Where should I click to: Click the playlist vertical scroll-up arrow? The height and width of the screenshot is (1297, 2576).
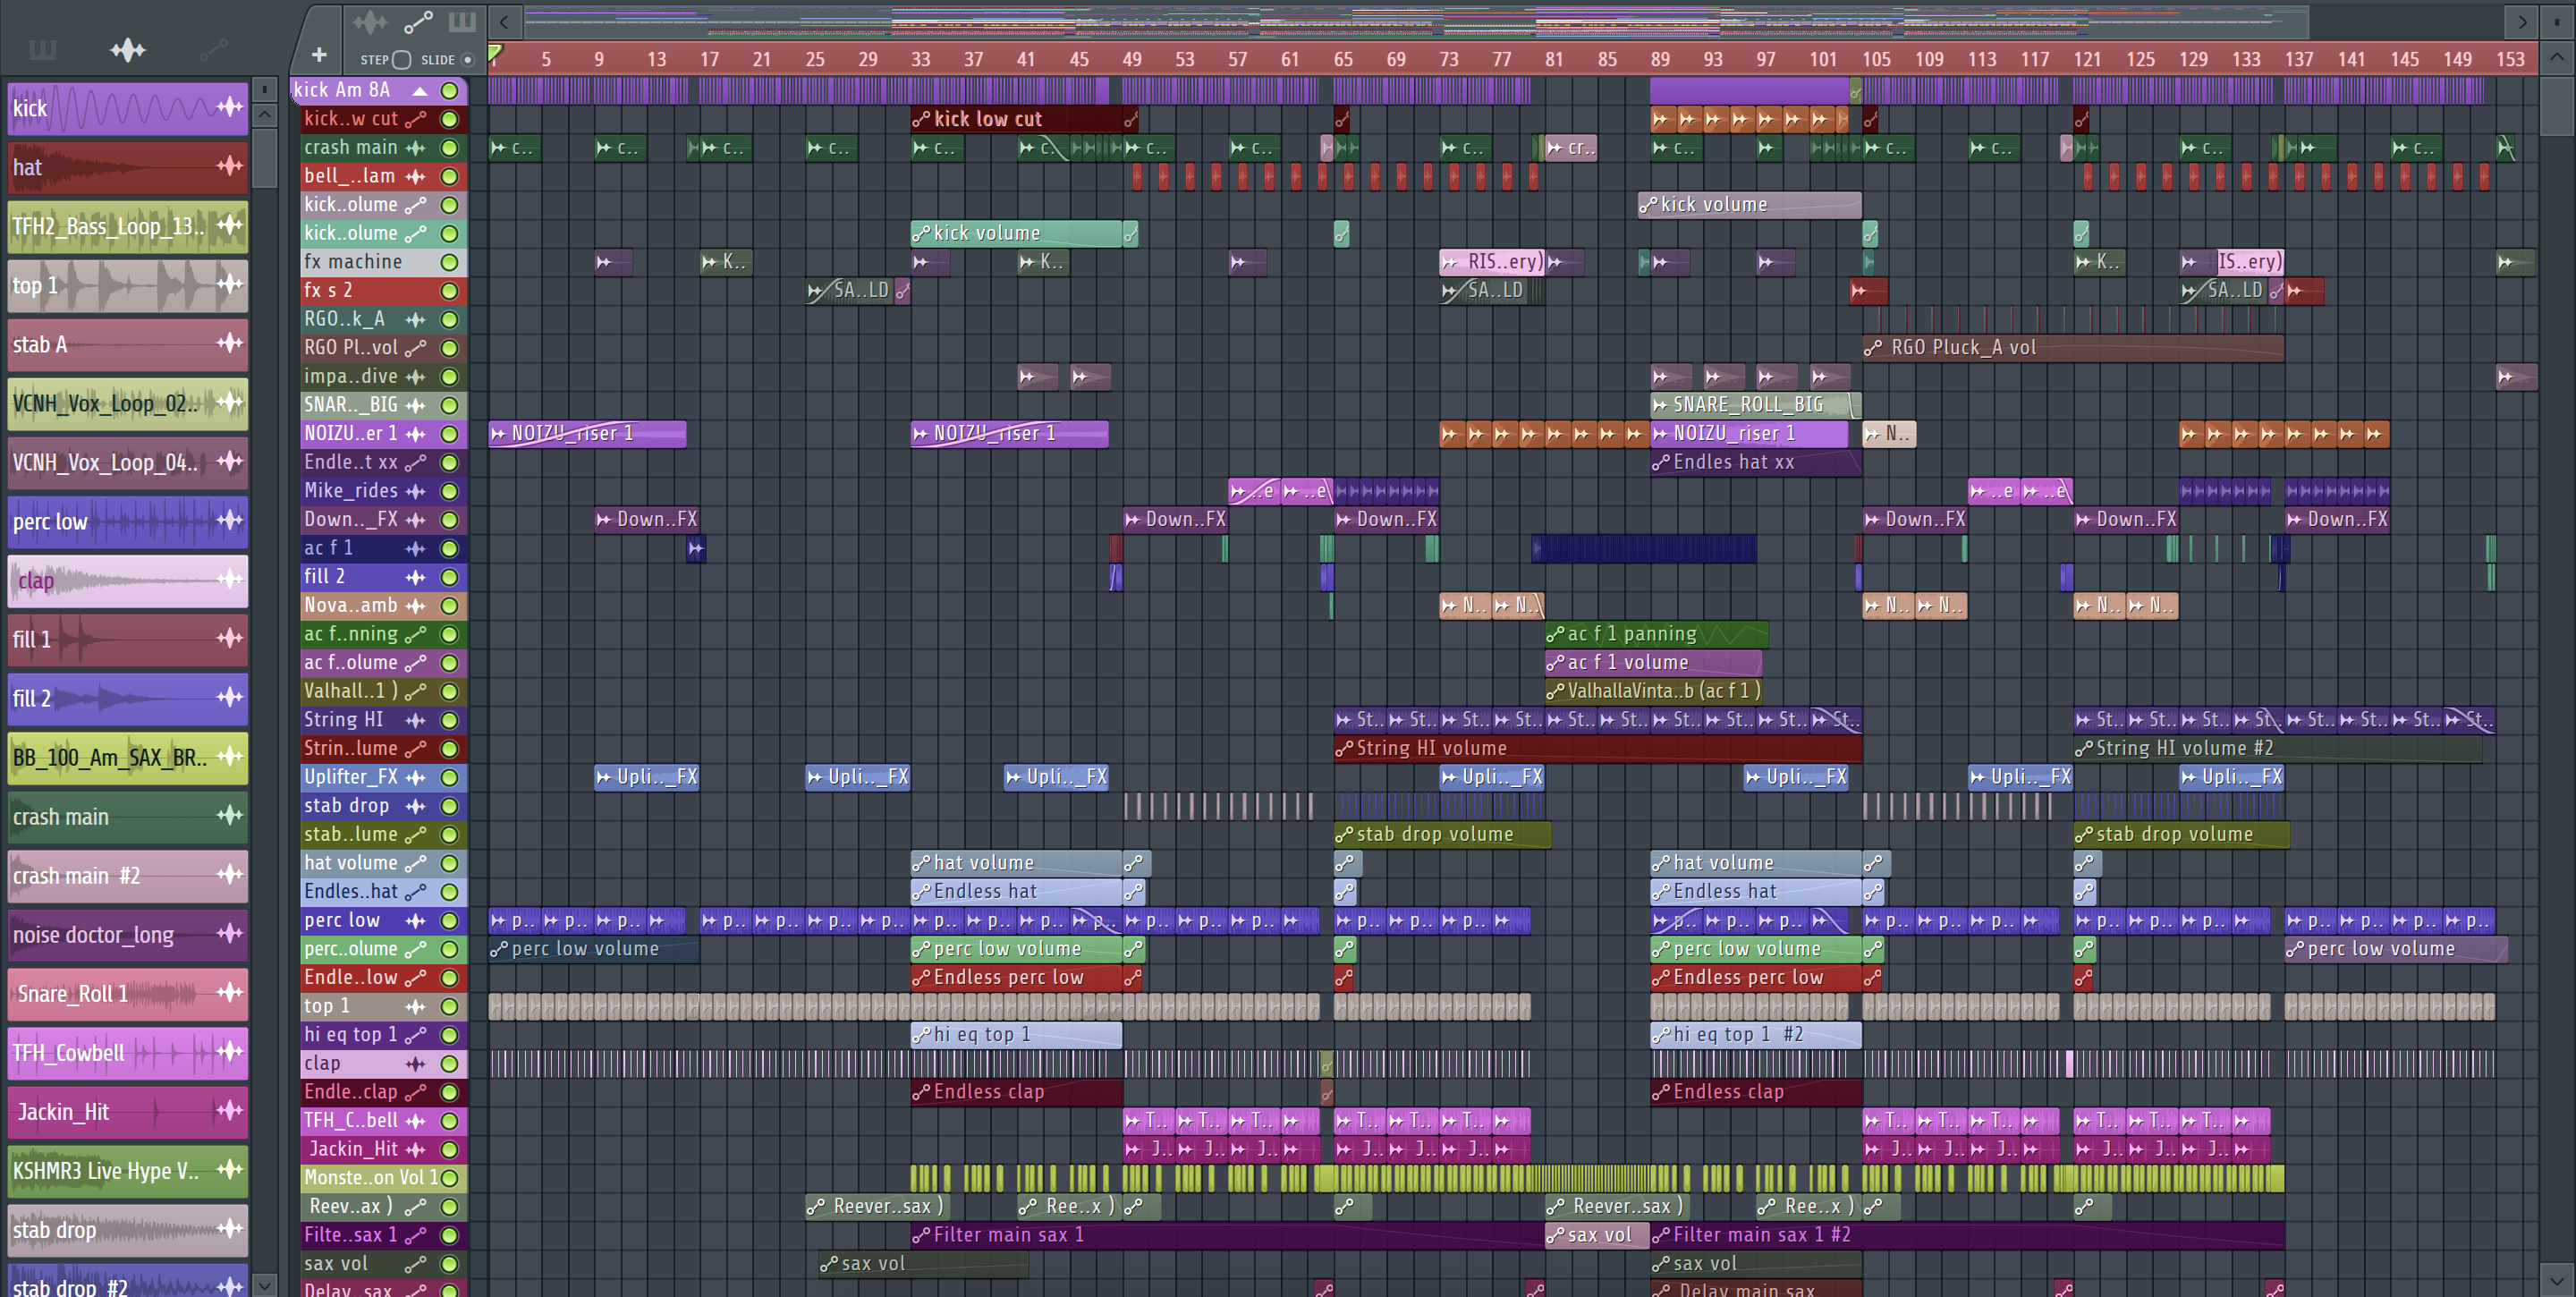2557,57
